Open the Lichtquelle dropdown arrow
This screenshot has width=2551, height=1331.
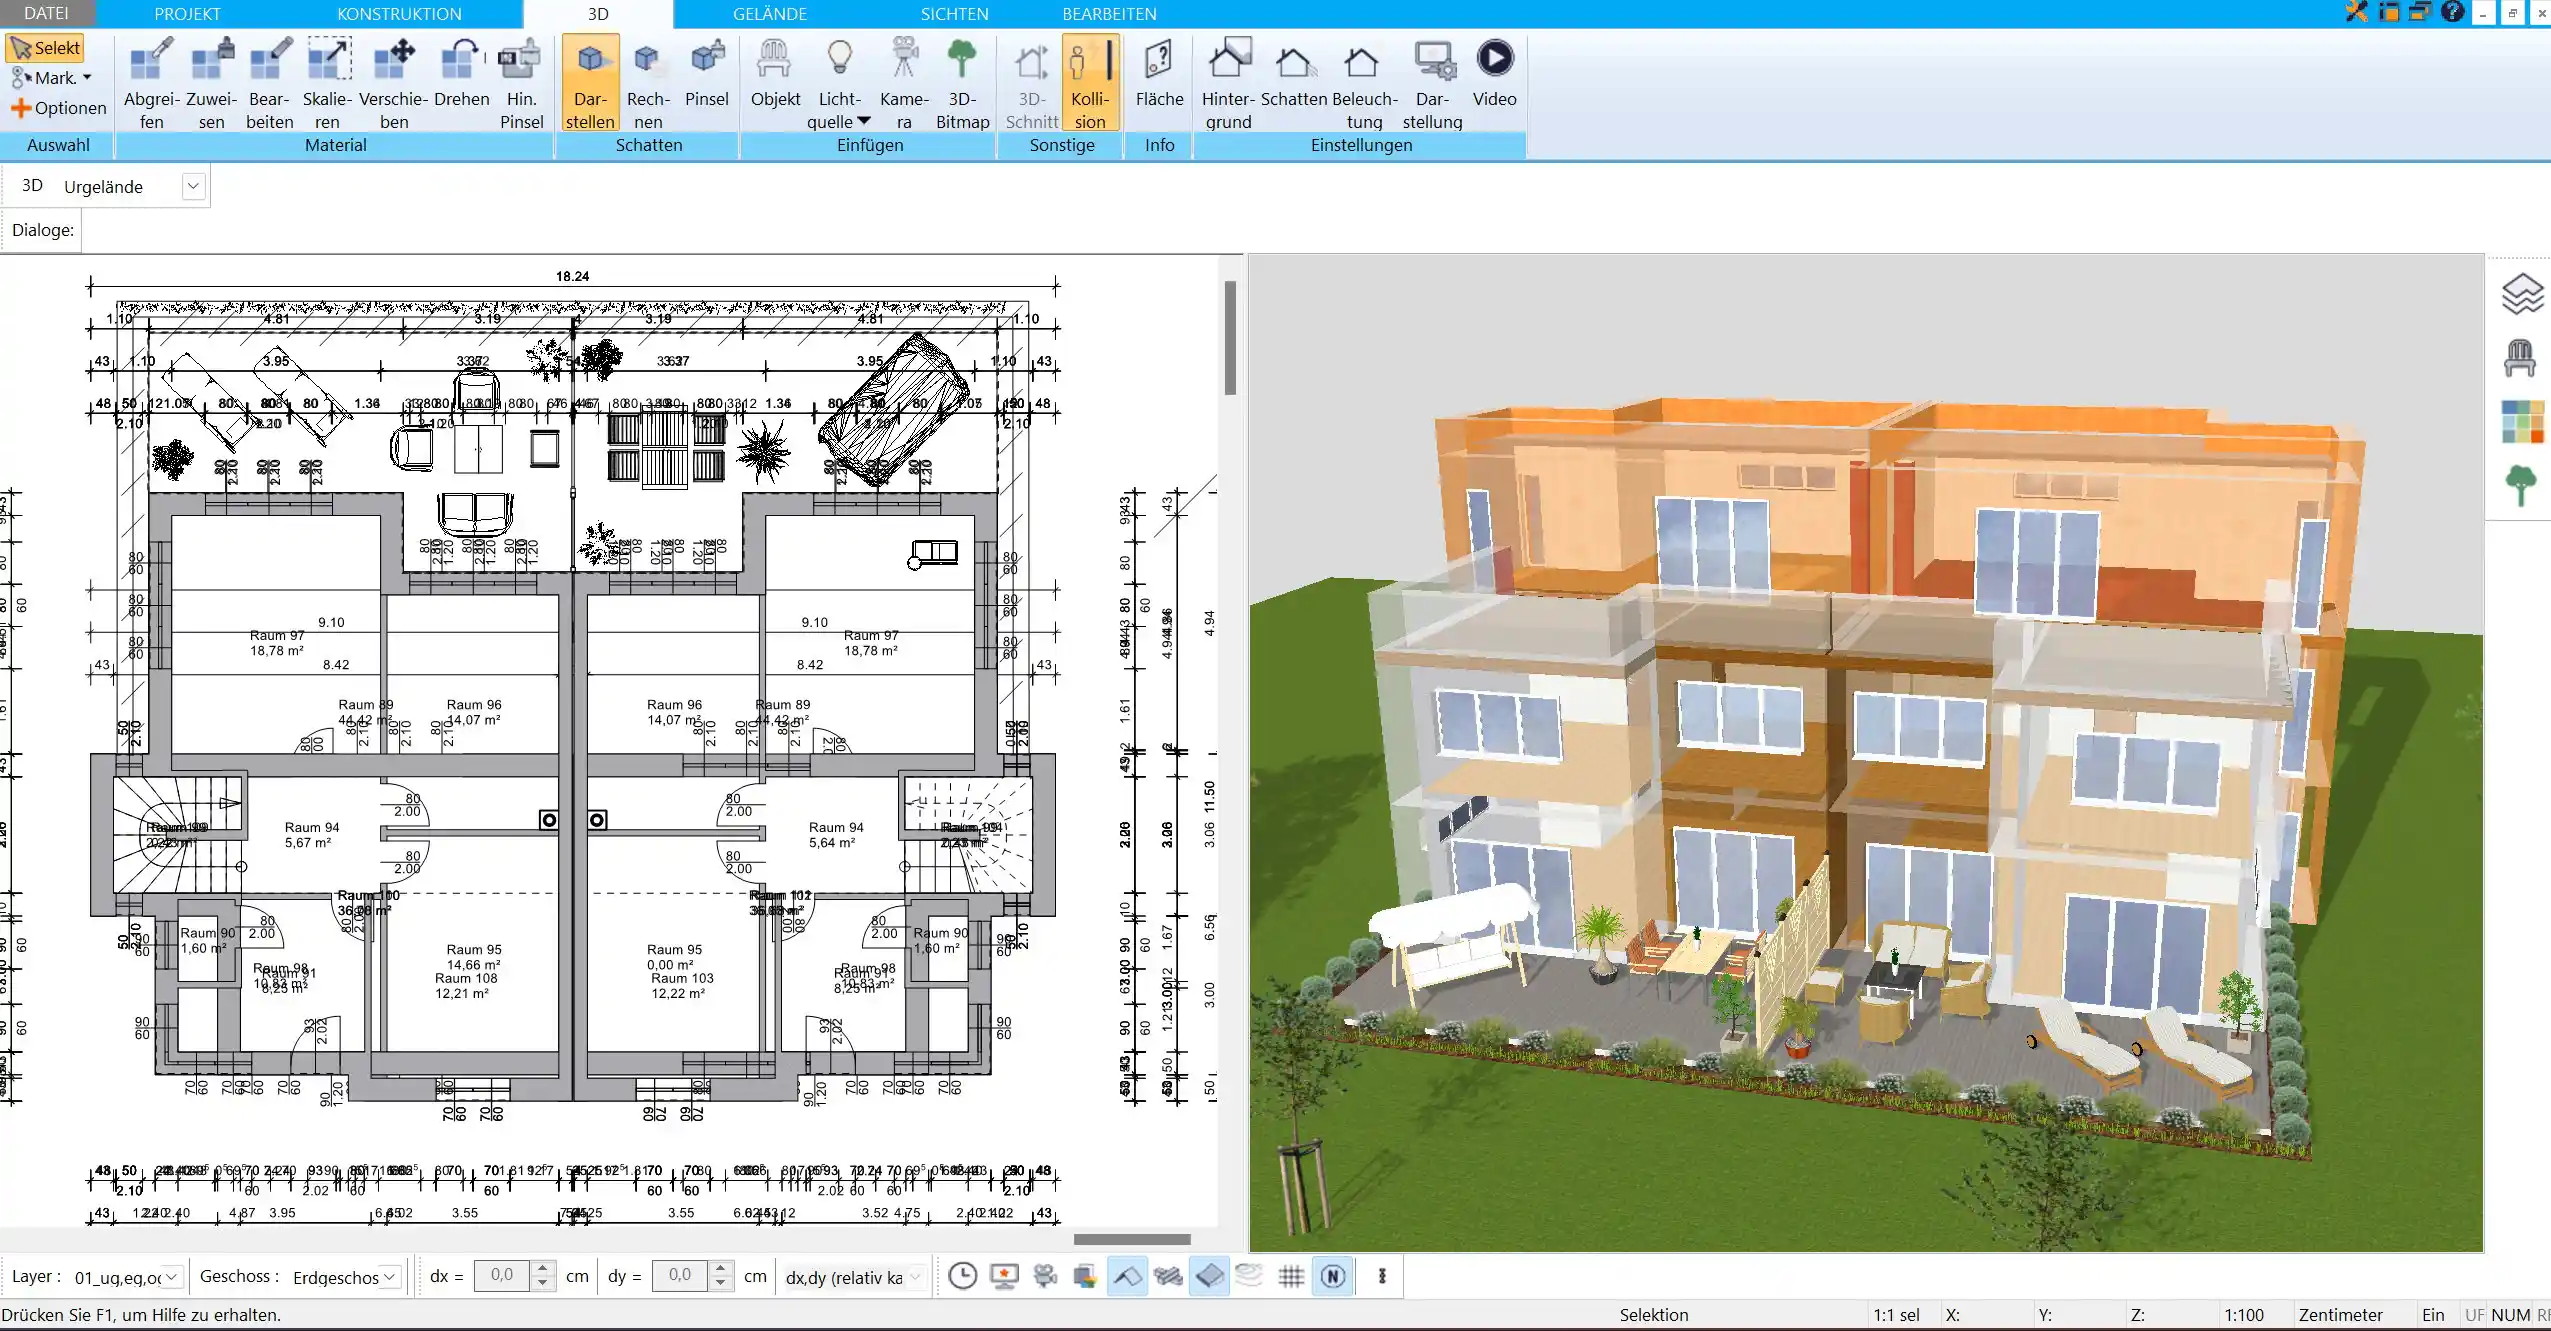pos(864,121)
